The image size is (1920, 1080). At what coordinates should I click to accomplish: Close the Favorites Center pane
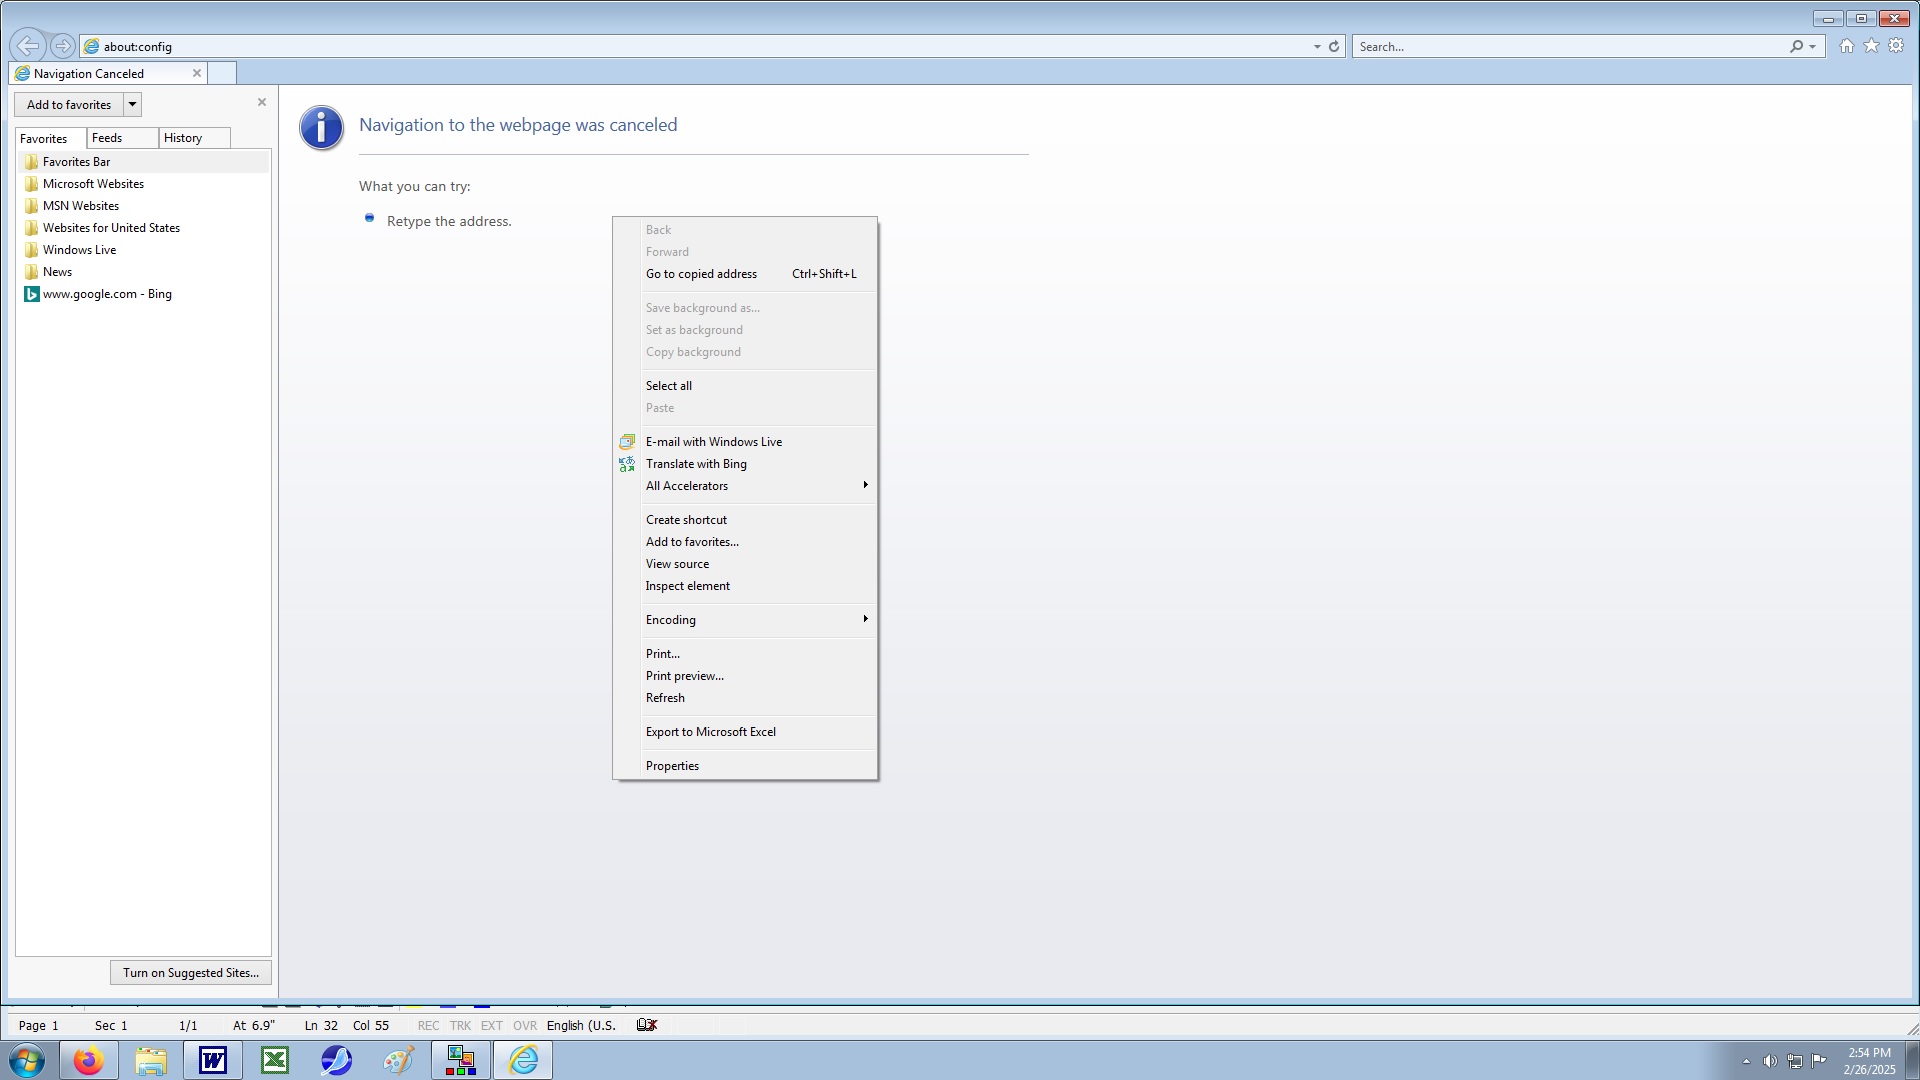[x=262, y=102]
